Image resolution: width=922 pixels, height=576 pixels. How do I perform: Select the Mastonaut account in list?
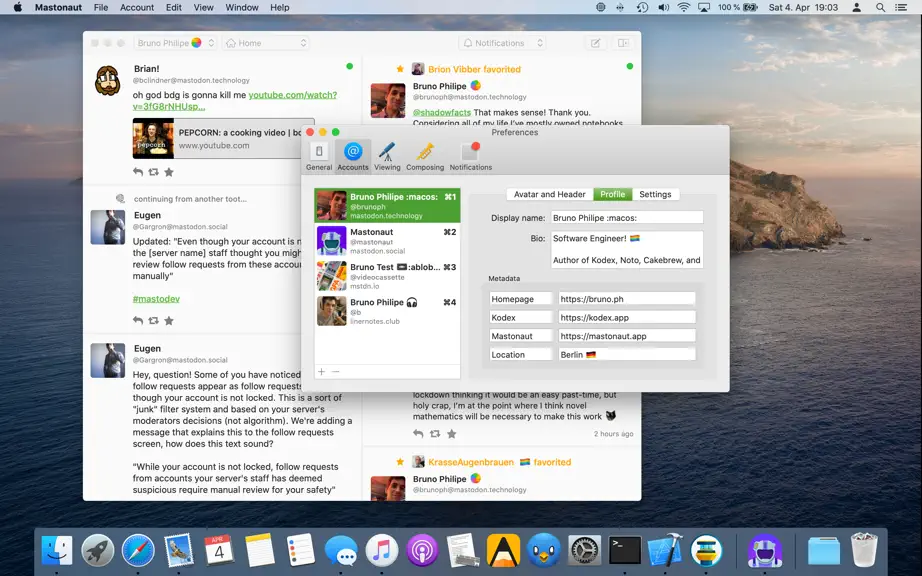pos(387,240)
